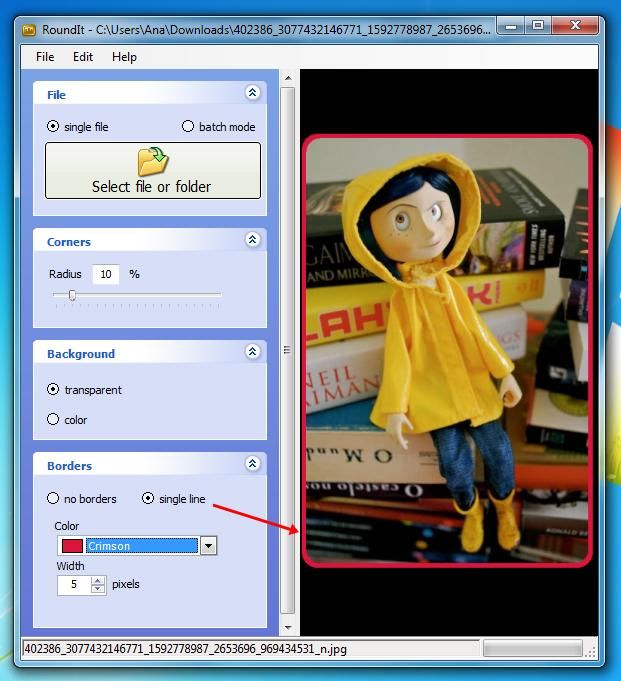The image size is (621, 681).
Task: Click the settings panel scrollbar thumb
Action: (x=288, y=350)
